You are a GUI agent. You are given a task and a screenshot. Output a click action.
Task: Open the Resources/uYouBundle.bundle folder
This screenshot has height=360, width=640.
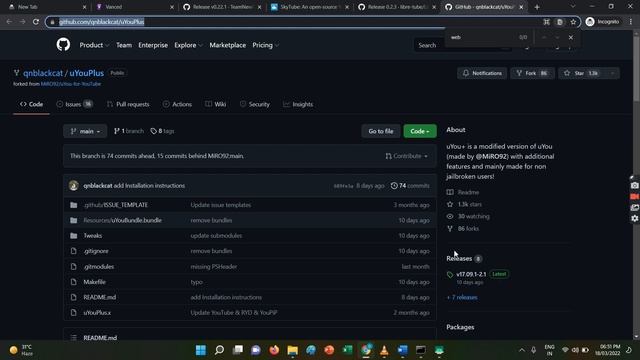point(122,220)
